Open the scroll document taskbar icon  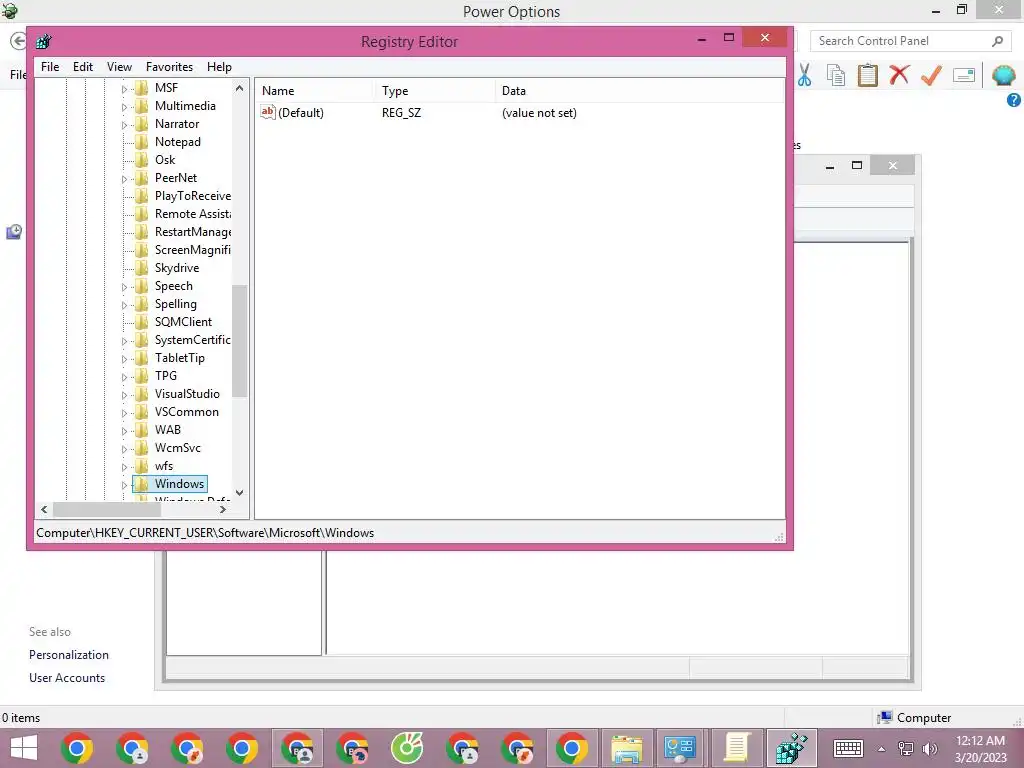point(737,748)
